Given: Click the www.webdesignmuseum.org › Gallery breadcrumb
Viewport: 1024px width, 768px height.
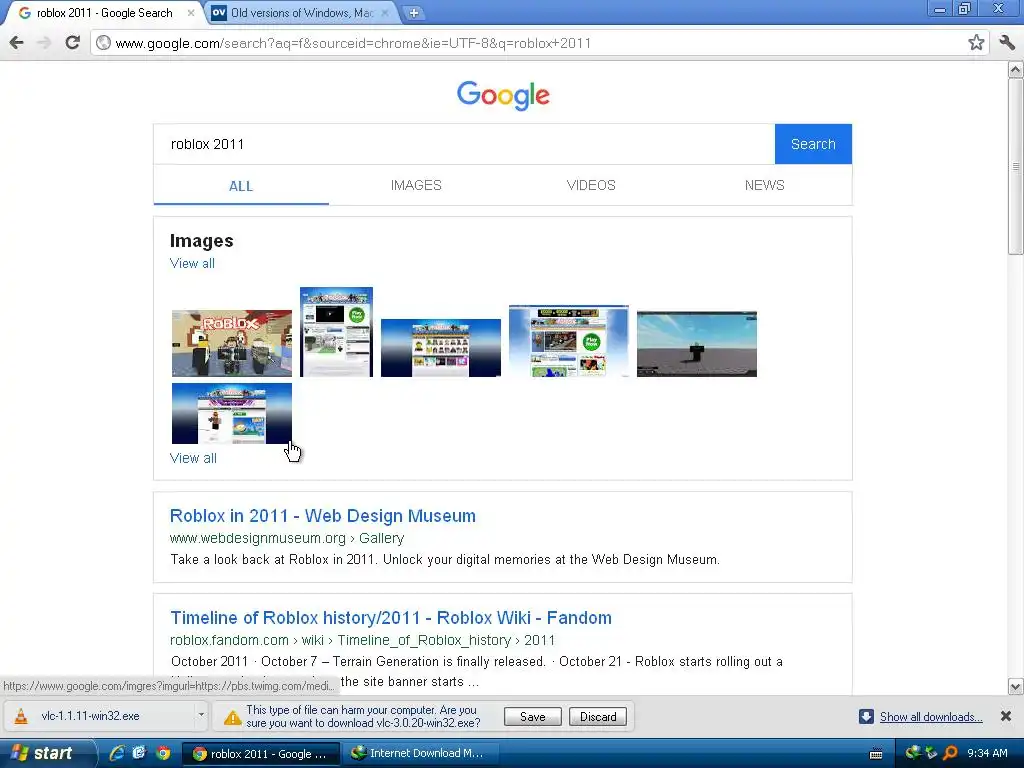Looking at the screenshot, I should (x=287, y=538).
